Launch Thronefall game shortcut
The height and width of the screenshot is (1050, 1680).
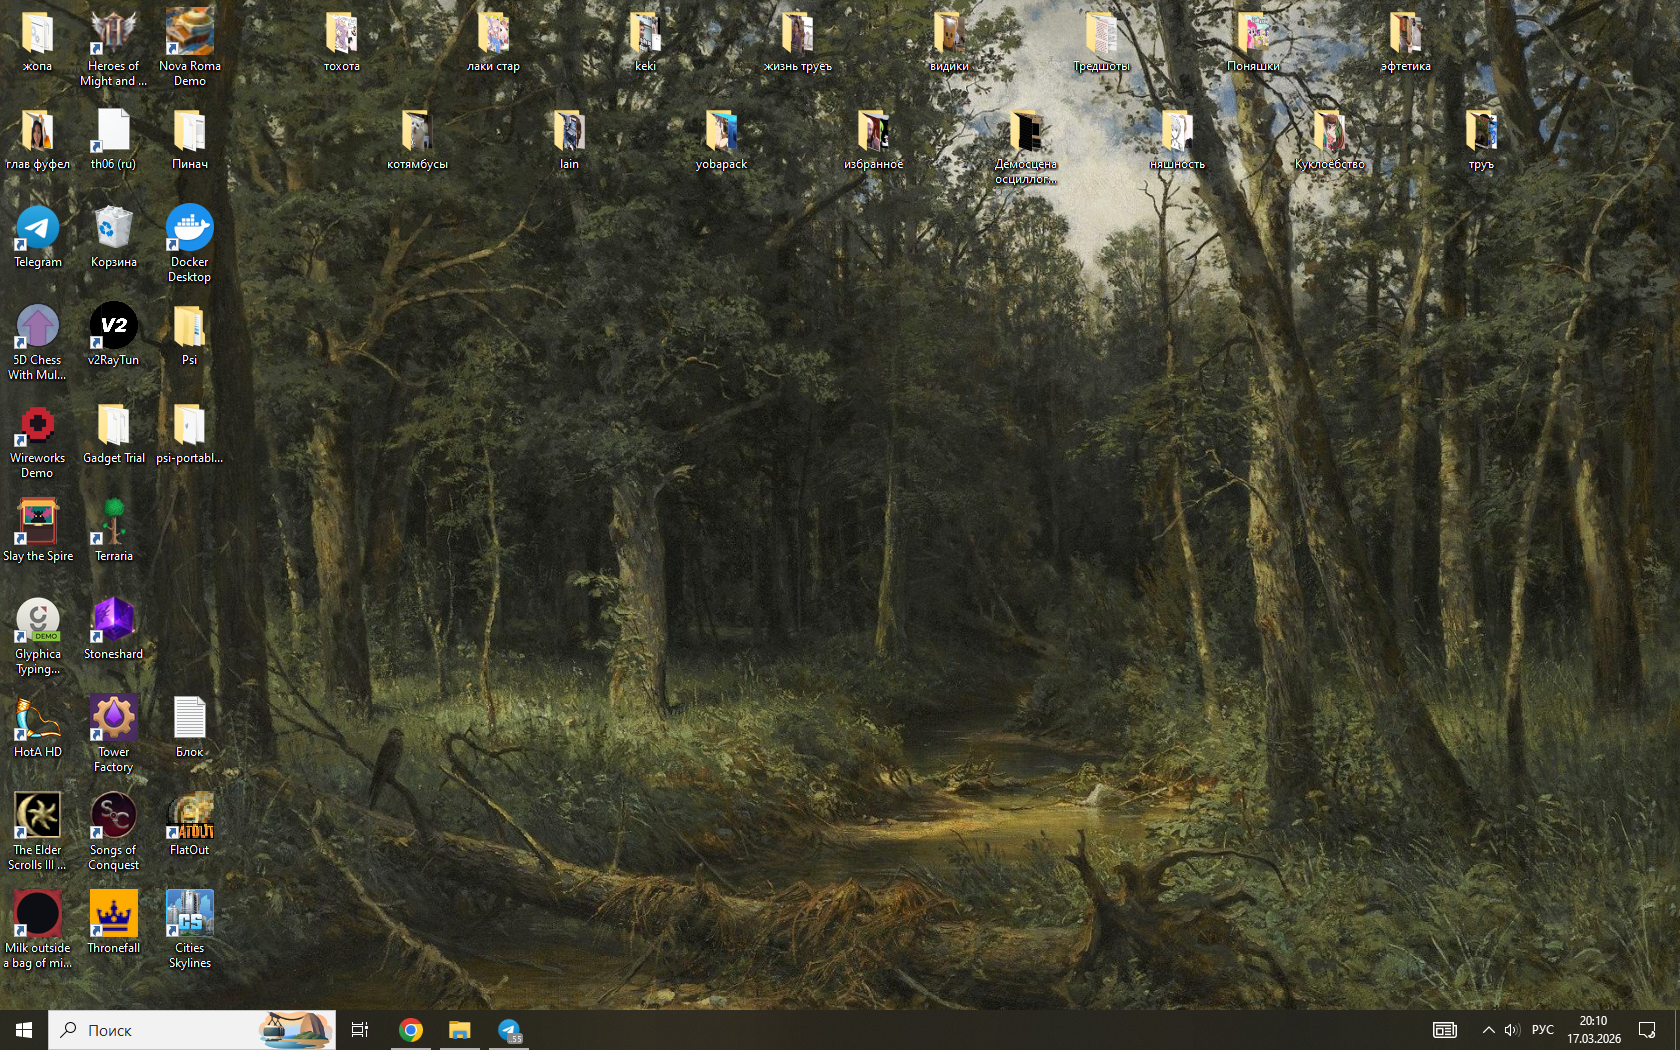[x=114, y=923]
